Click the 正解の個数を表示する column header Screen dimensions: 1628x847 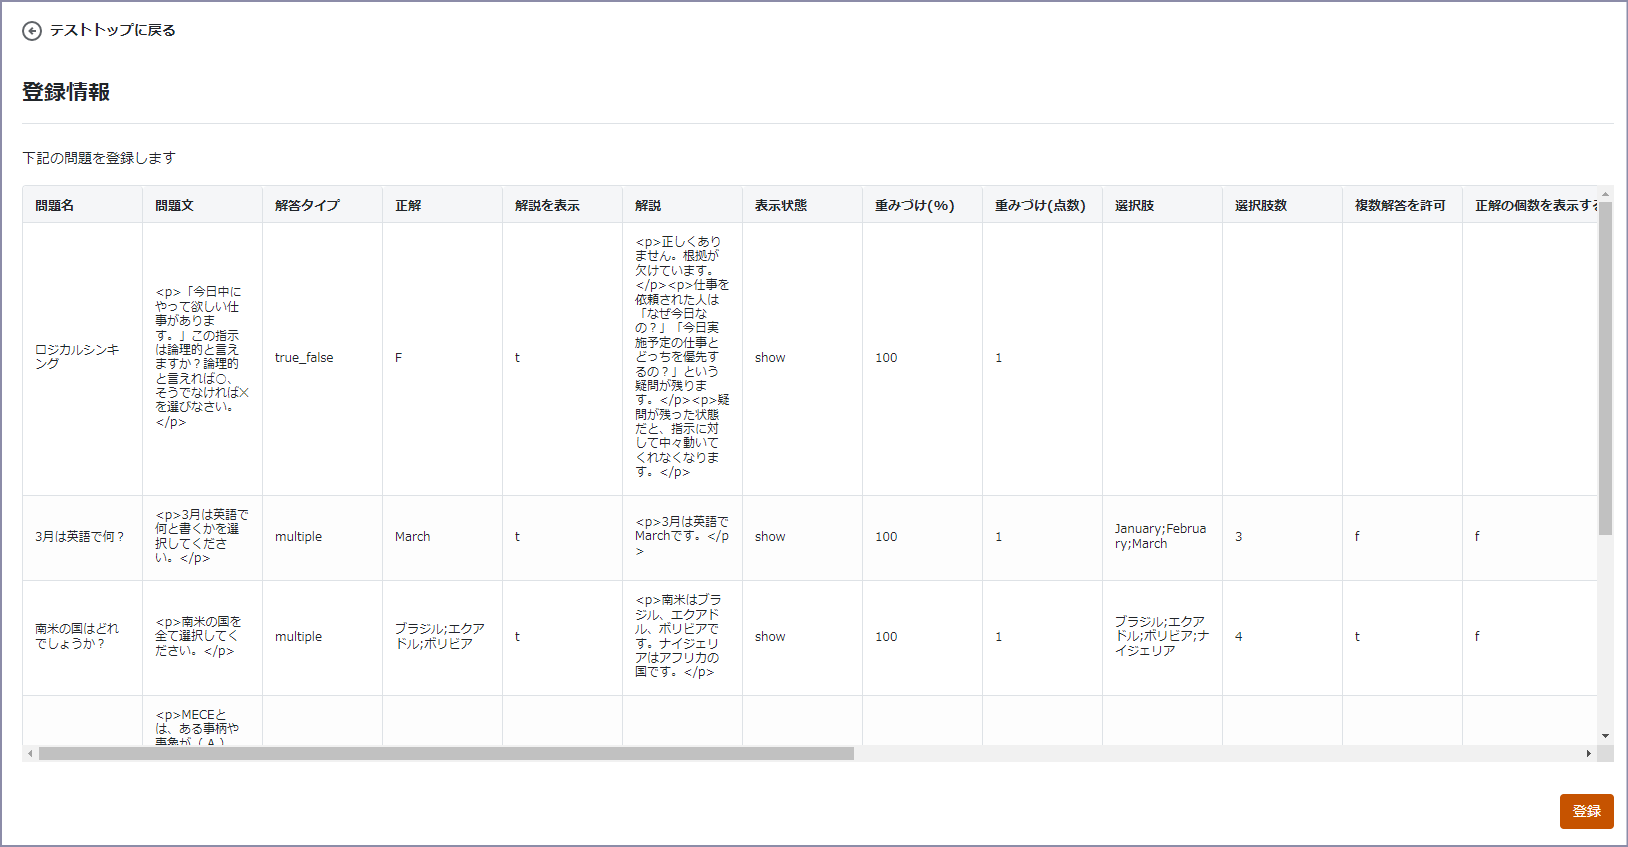[1530, 205]
